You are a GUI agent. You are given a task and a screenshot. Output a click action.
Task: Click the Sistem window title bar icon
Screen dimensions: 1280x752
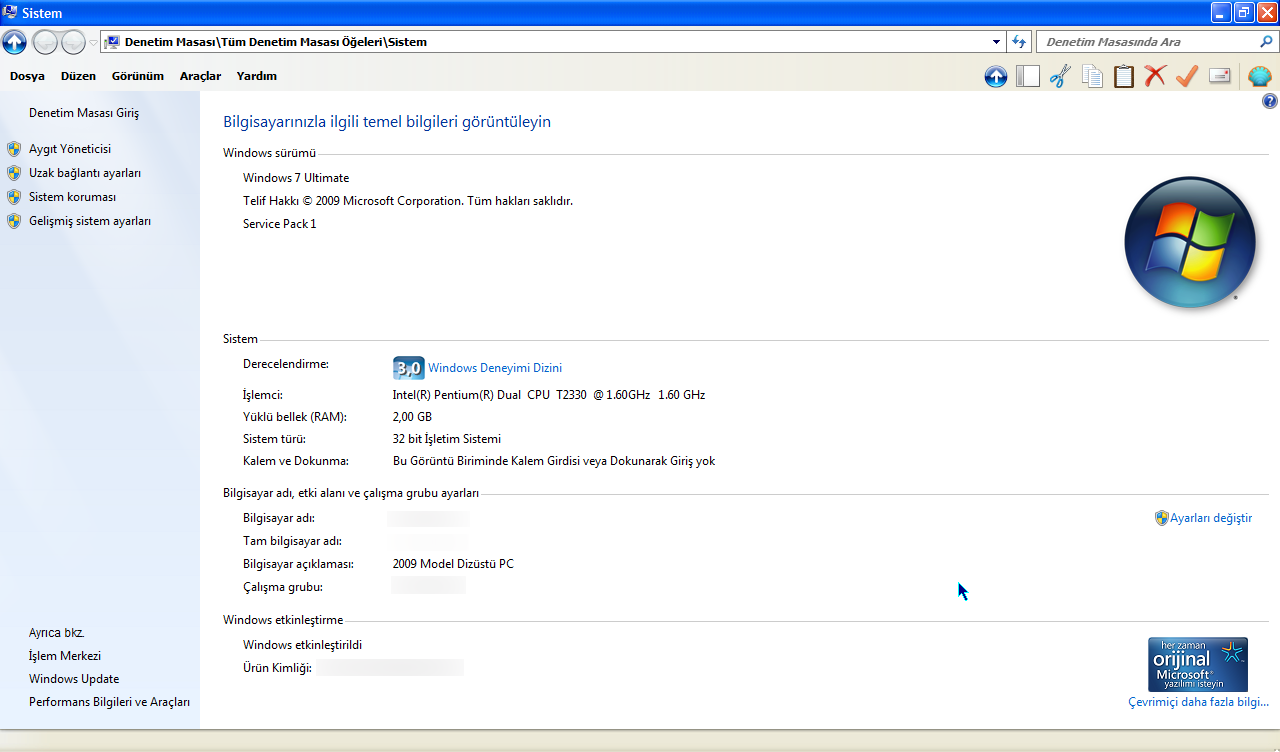pos(10,12)
